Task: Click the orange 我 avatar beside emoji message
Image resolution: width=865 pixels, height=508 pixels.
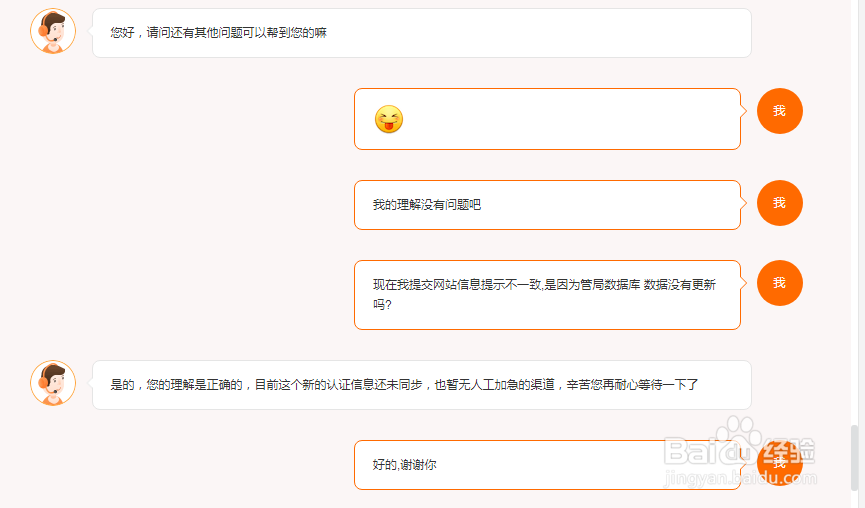Action: tap(779, 111)
